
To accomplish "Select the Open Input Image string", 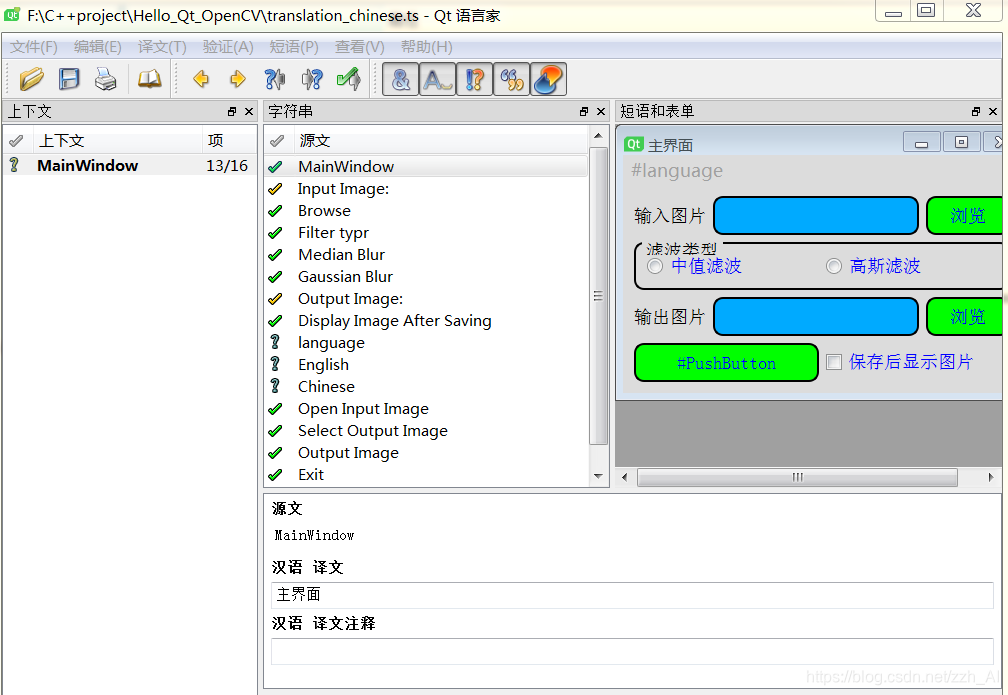I will (x=426, y=409).
